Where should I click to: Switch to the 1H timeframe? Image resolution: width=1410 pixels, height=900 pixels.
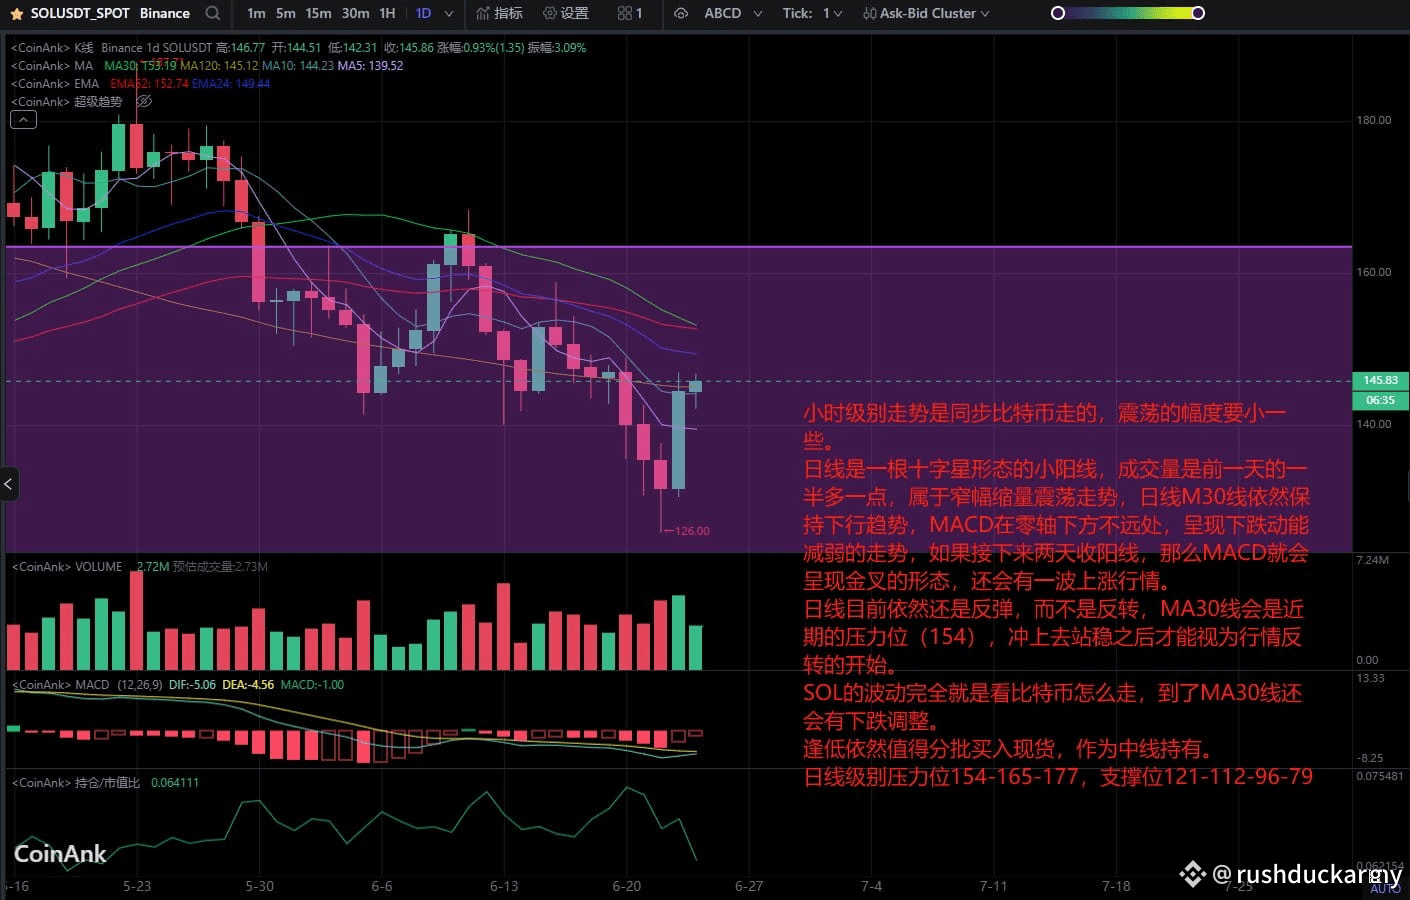click(x=387, y=13)
